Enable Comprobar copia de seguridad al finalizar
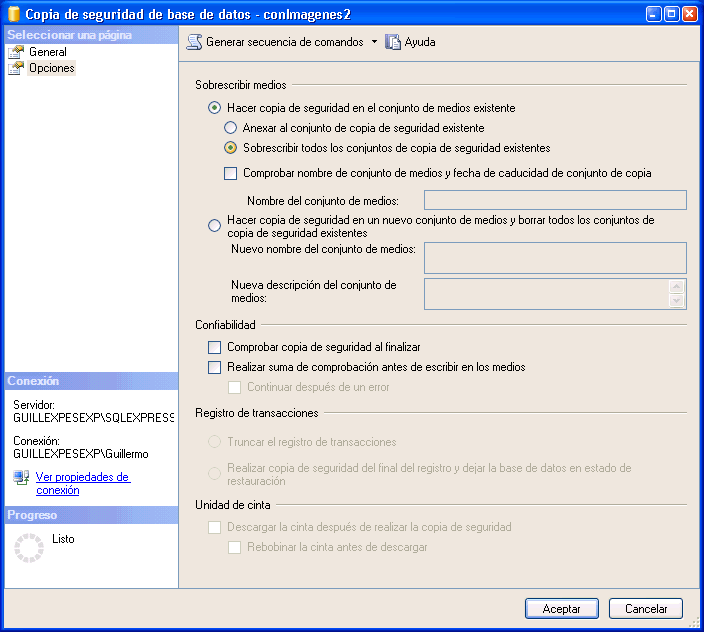Screen dimensions: 704x632 coord(215,347)
